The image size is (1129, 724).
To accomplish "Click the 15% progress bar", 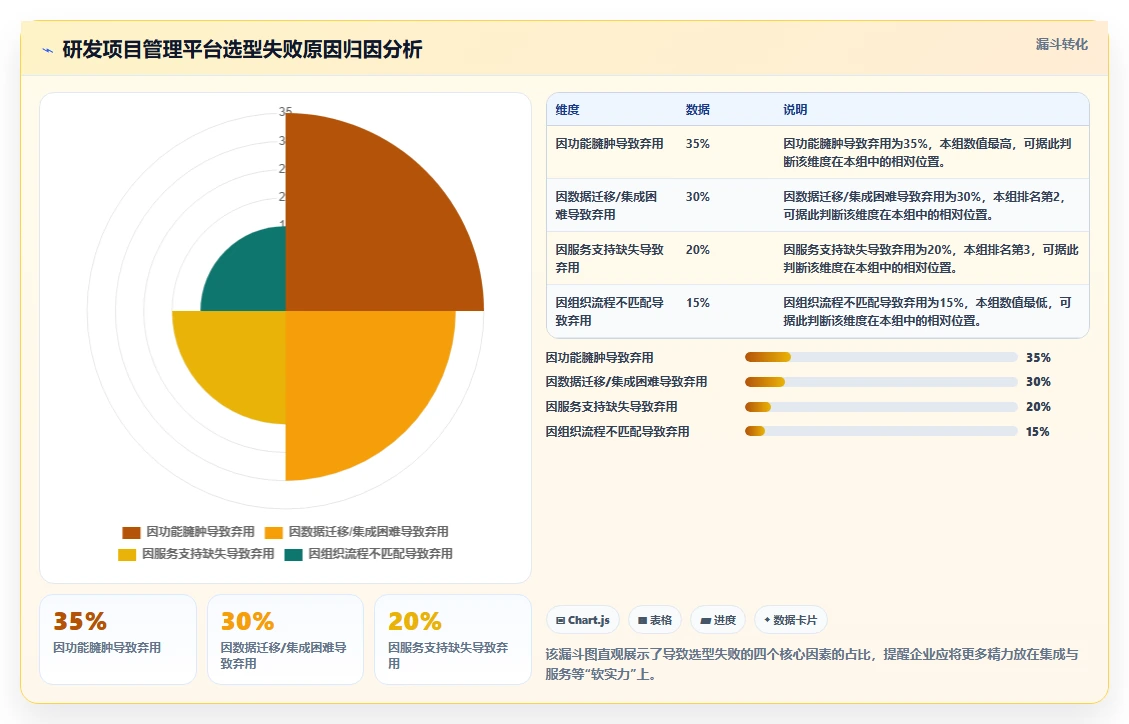I will (x=881, y=432).
